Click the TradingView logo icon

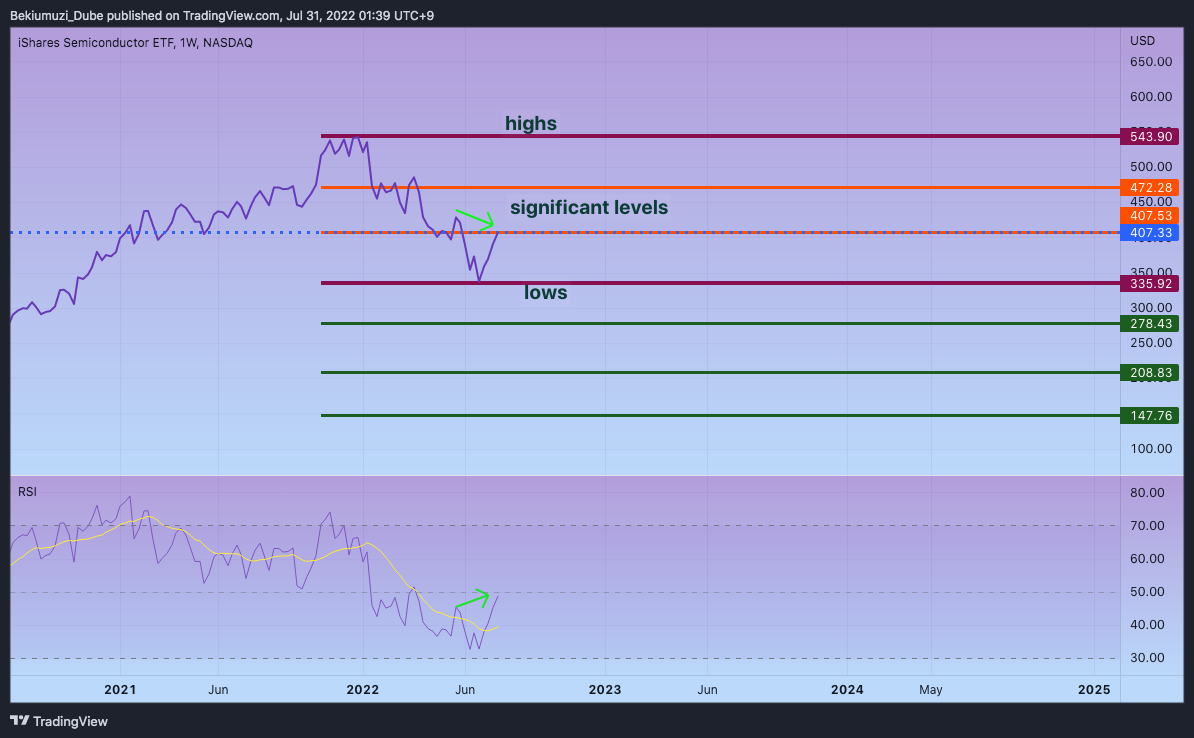click(20, 720)
